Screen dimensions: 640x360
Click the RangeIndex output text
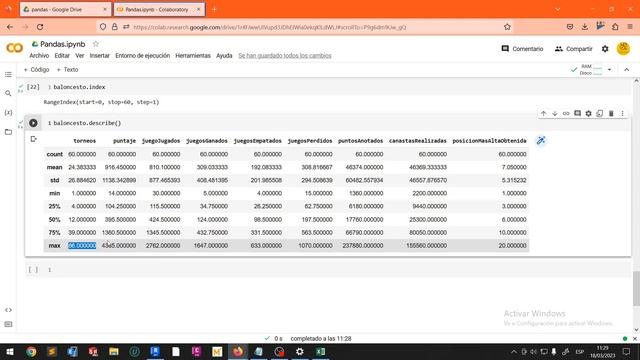pos(101,102)
